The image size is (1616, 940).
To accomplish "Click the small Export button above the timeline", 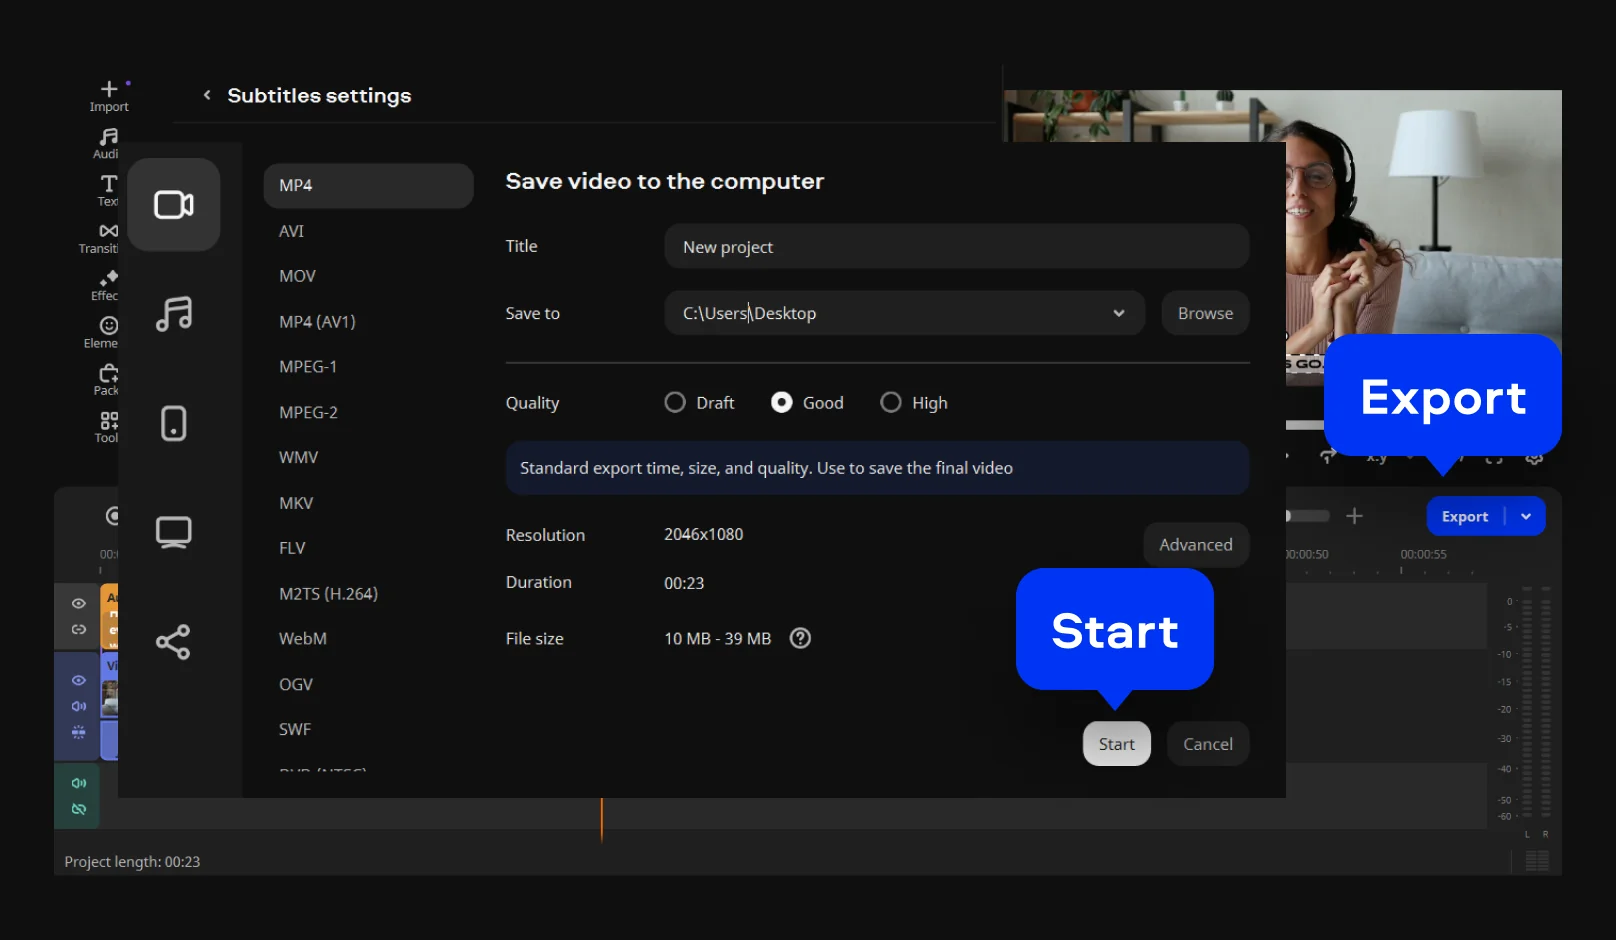I will [1464, 516].
